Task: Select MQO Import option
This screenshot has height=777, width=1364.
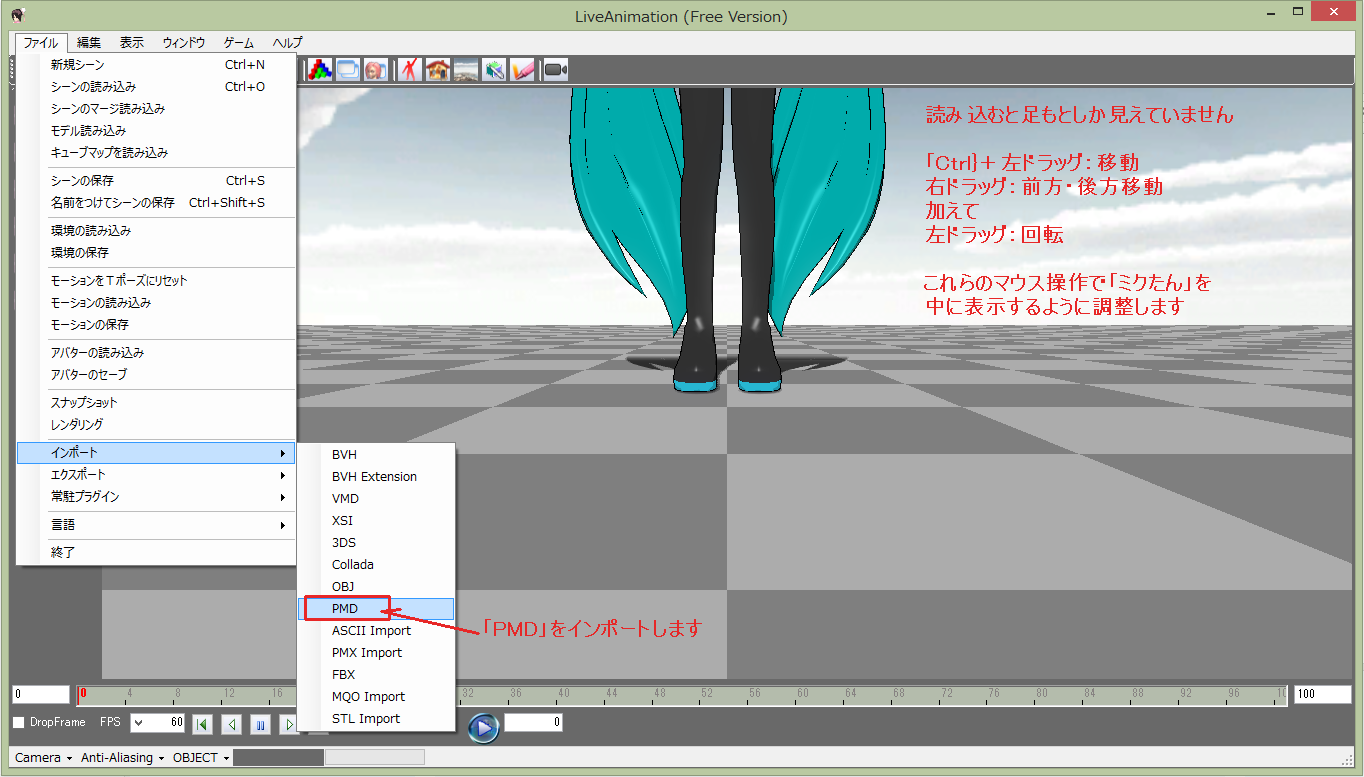Action: point(377,697)
